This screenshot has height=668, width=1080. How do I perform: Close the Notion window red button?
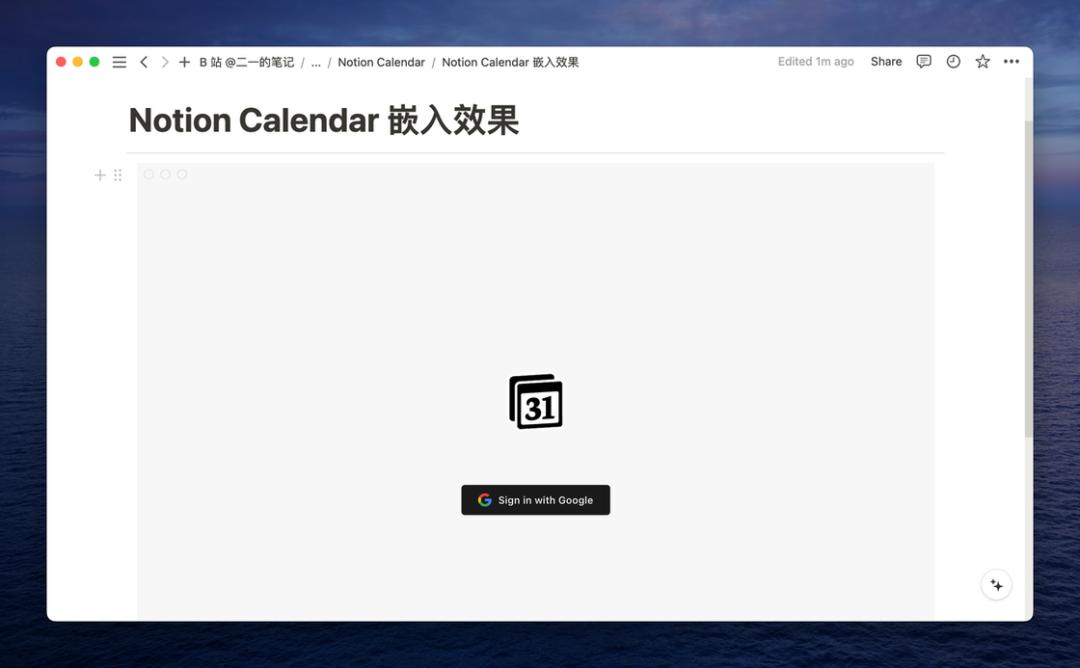[x=61, y=62]
